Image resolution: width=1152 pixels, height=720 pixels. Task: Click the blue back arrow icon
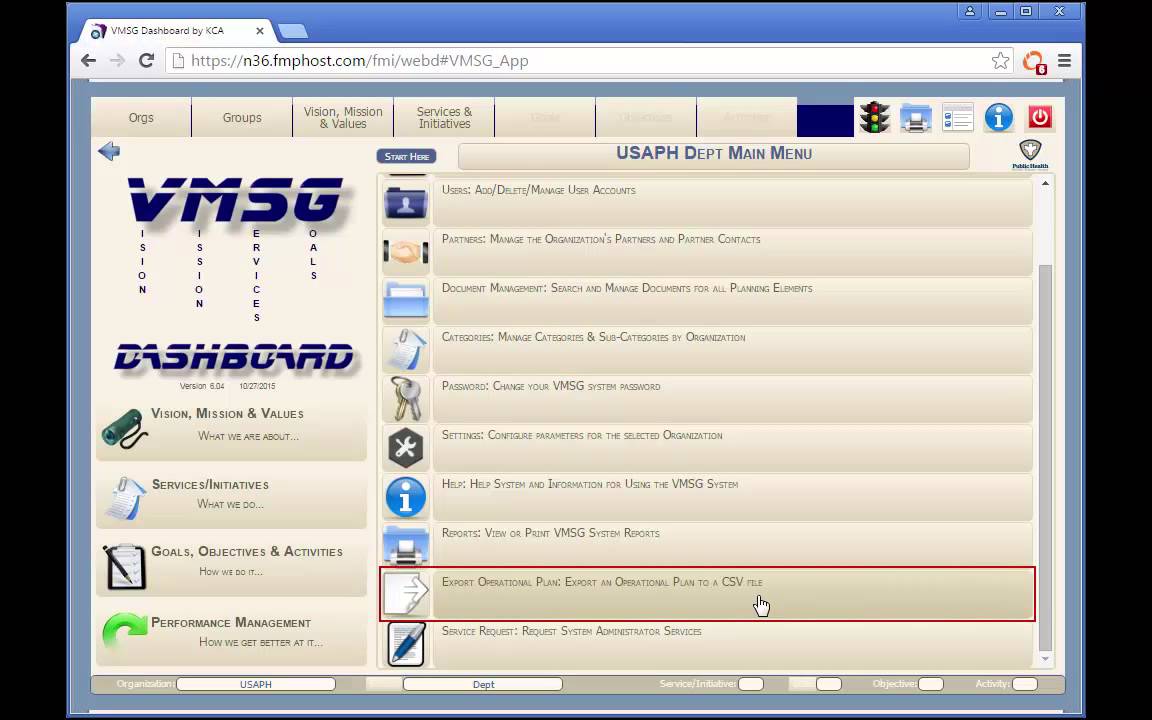[x=109, y=151]
